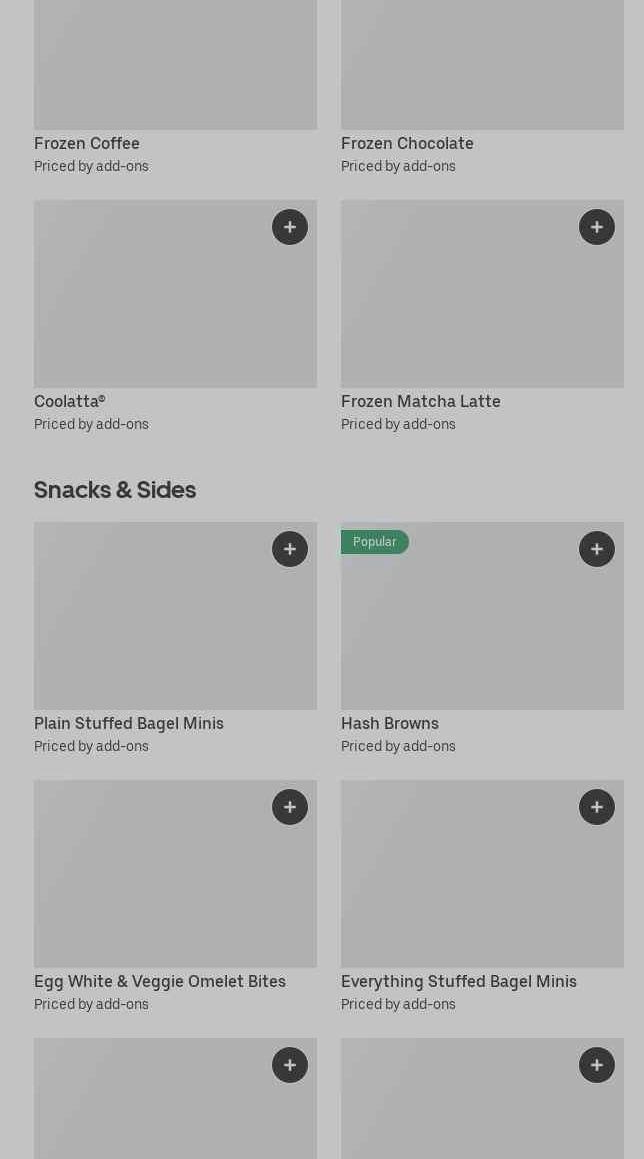Open the Frozen Chocolate name link
Image resolution: width=644 pixels, height=1159 pixels.
coord(407,143)
